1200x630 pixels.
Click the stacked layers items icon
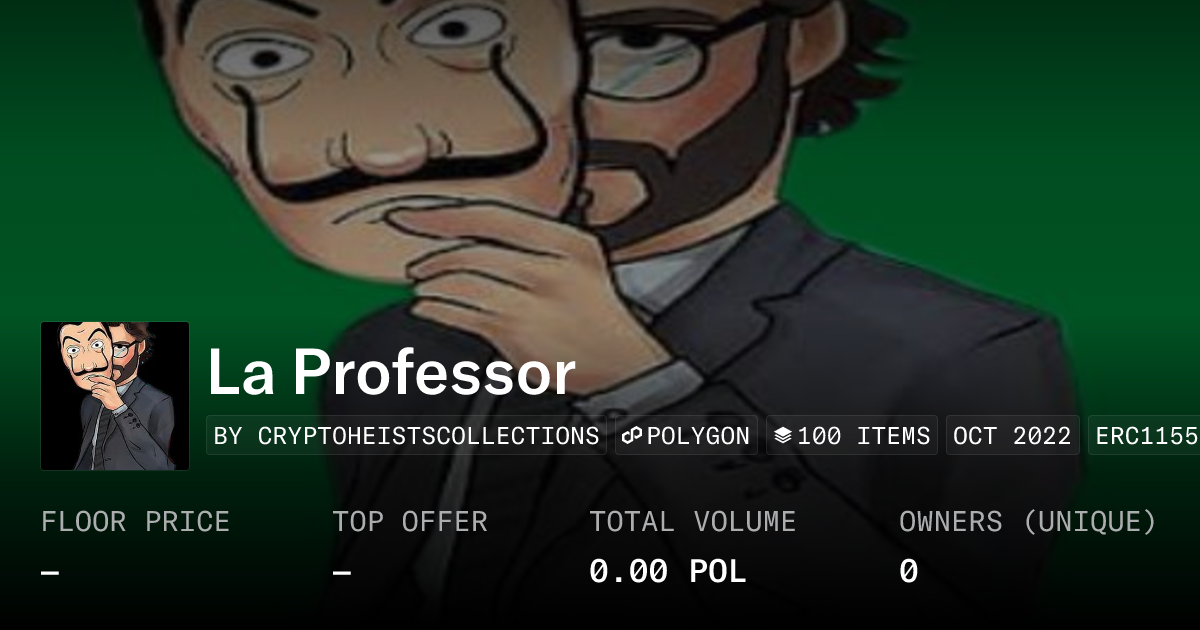point(783,436)
